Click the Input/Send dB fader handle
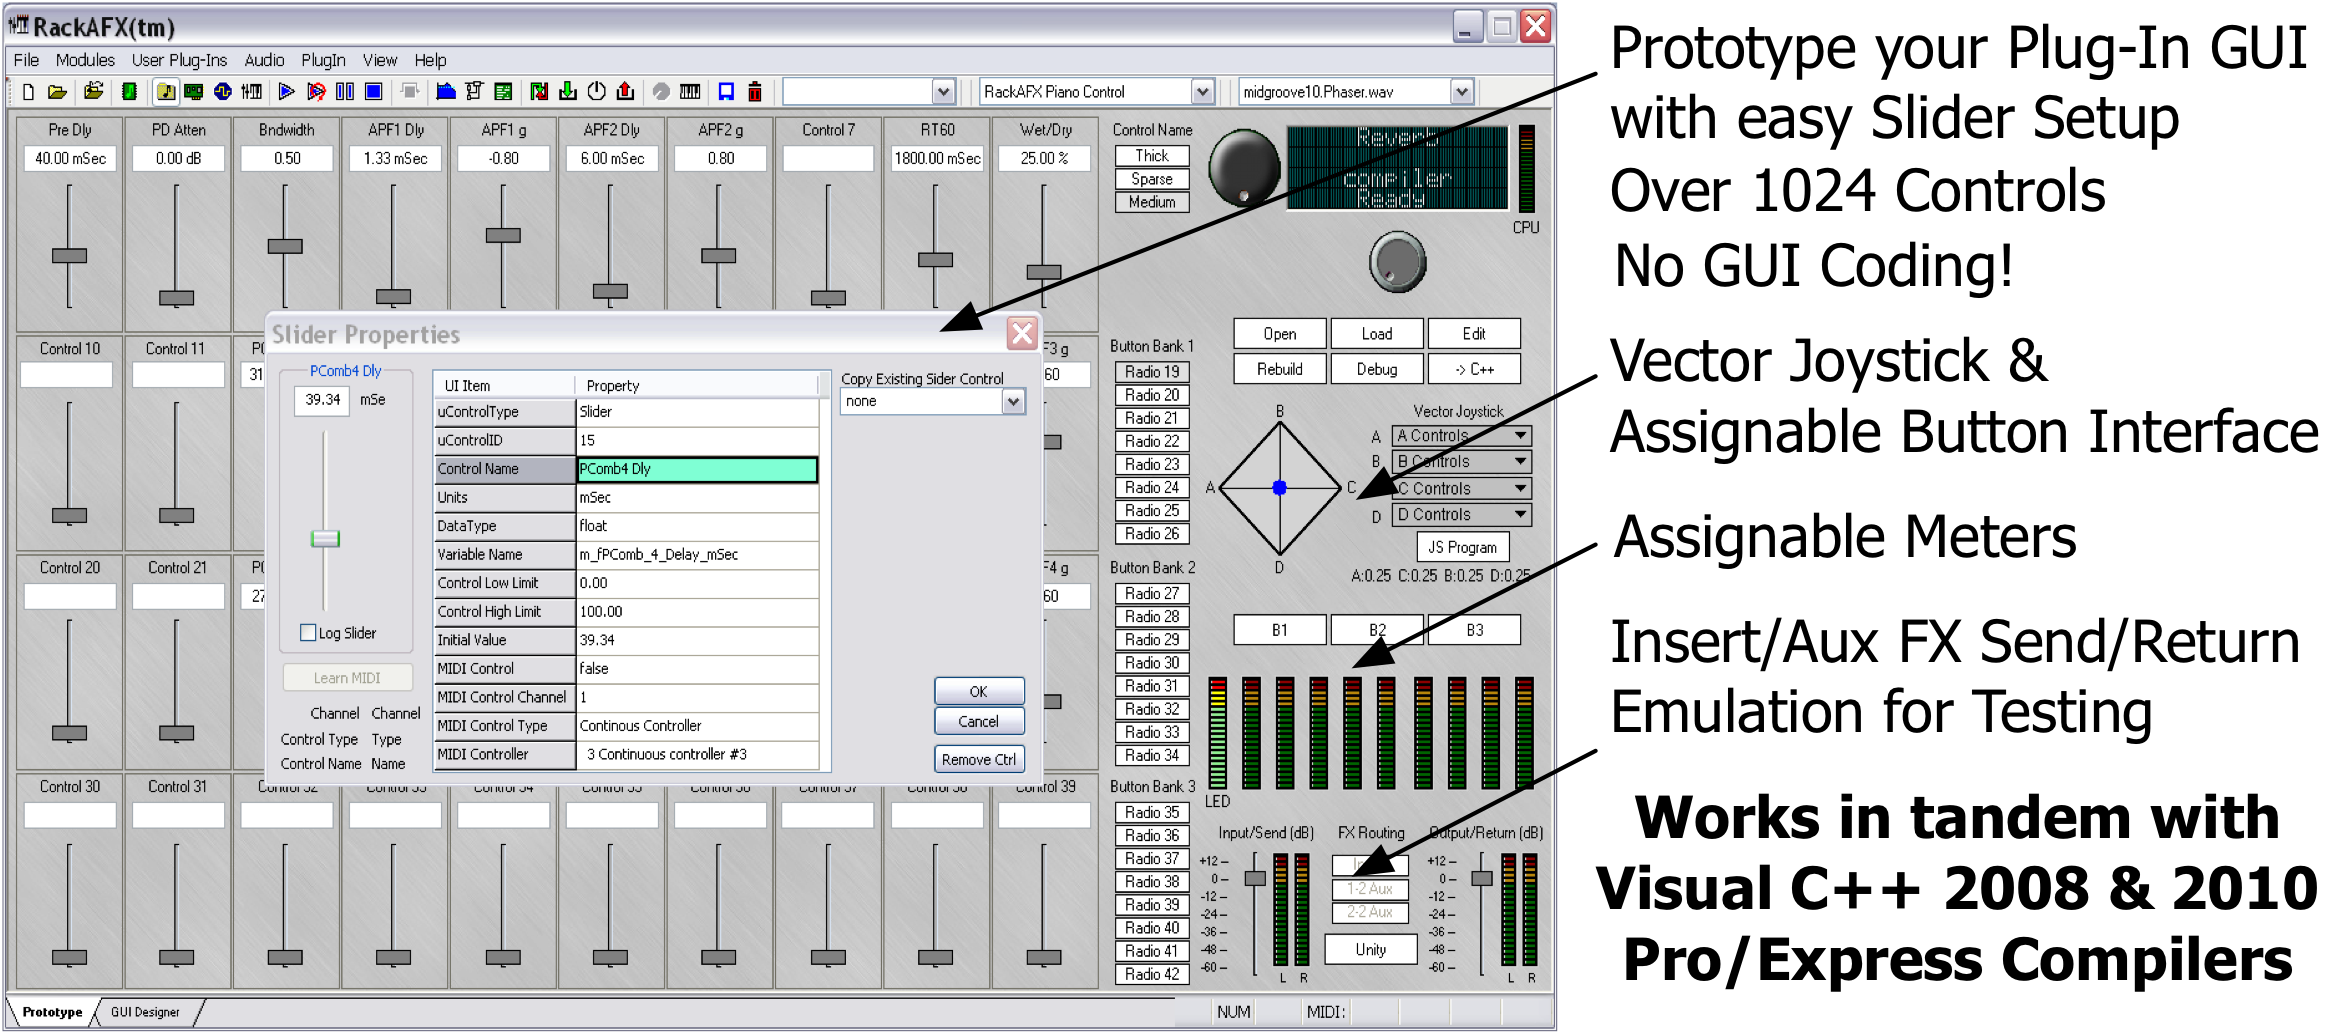Image resolution: width=2333 pixels, height=1033 pixels. click(1255, 878)
